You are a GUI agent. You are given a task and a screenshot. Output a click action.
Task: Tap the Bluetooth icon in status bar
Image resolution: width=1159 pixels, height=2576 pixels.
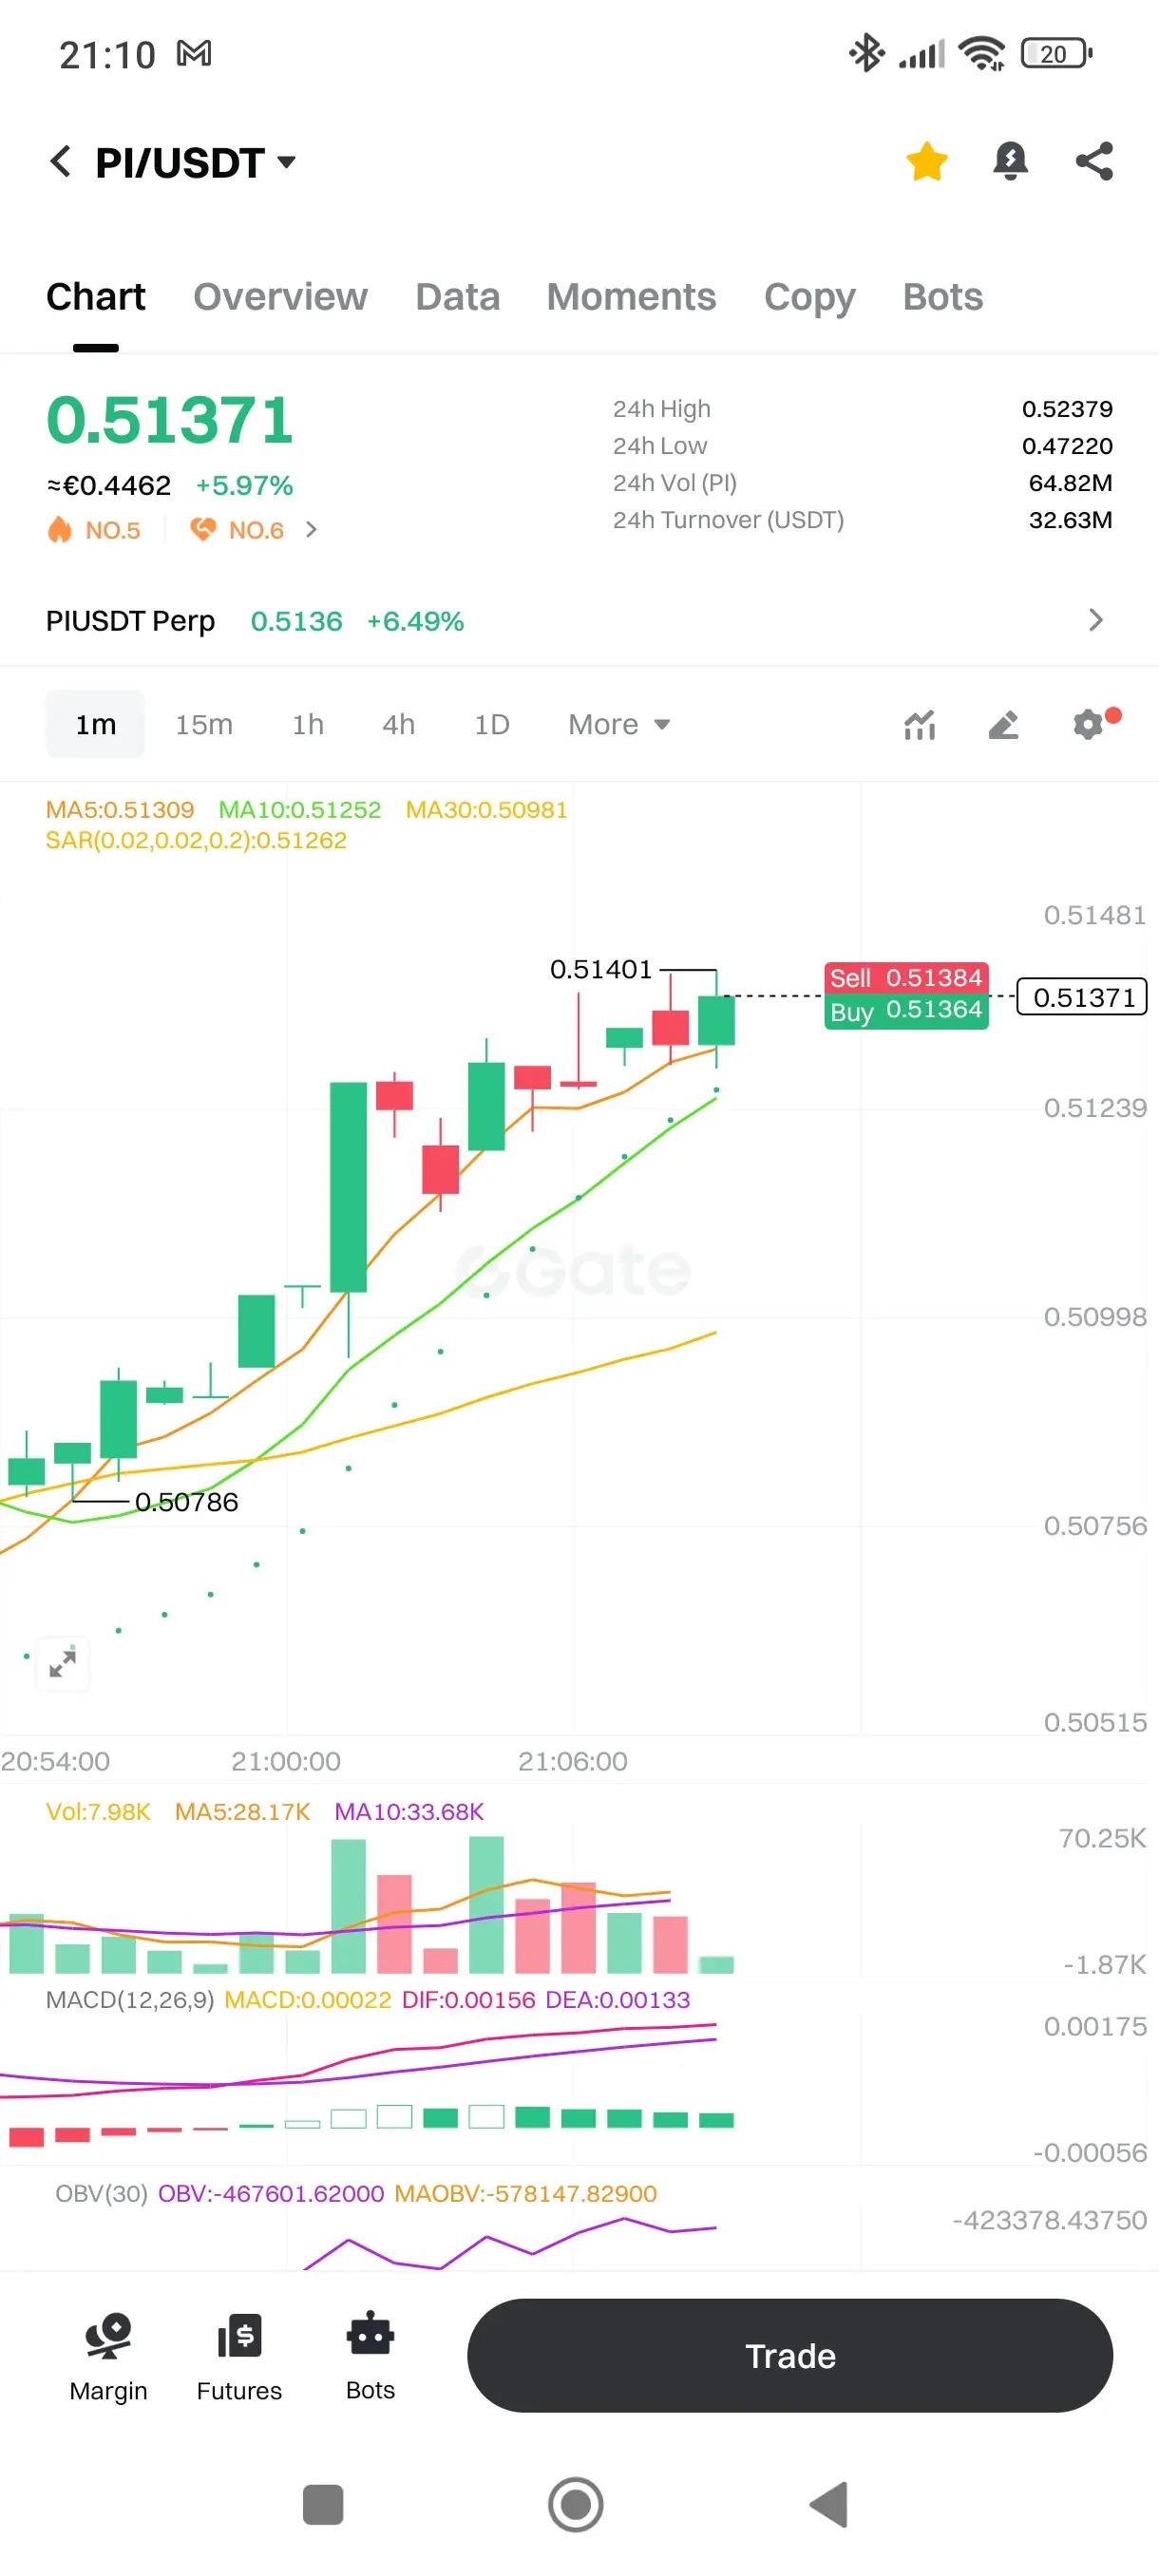[866, 53]
